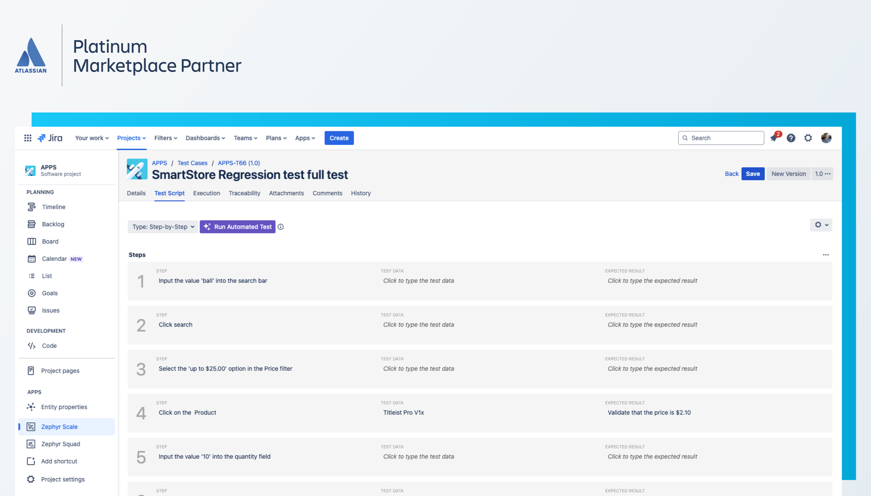Switch to the Comments tab
The height and width of the screenshot is (496, 871).
point(327,193)
